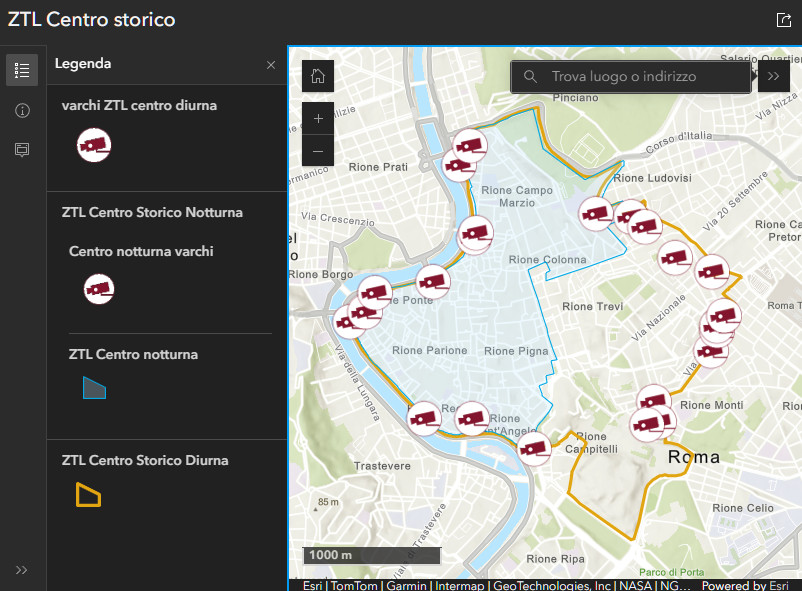Open the Legenda list icon in sidebar
This screenshot has width=802, height=591.
point(22,70)
